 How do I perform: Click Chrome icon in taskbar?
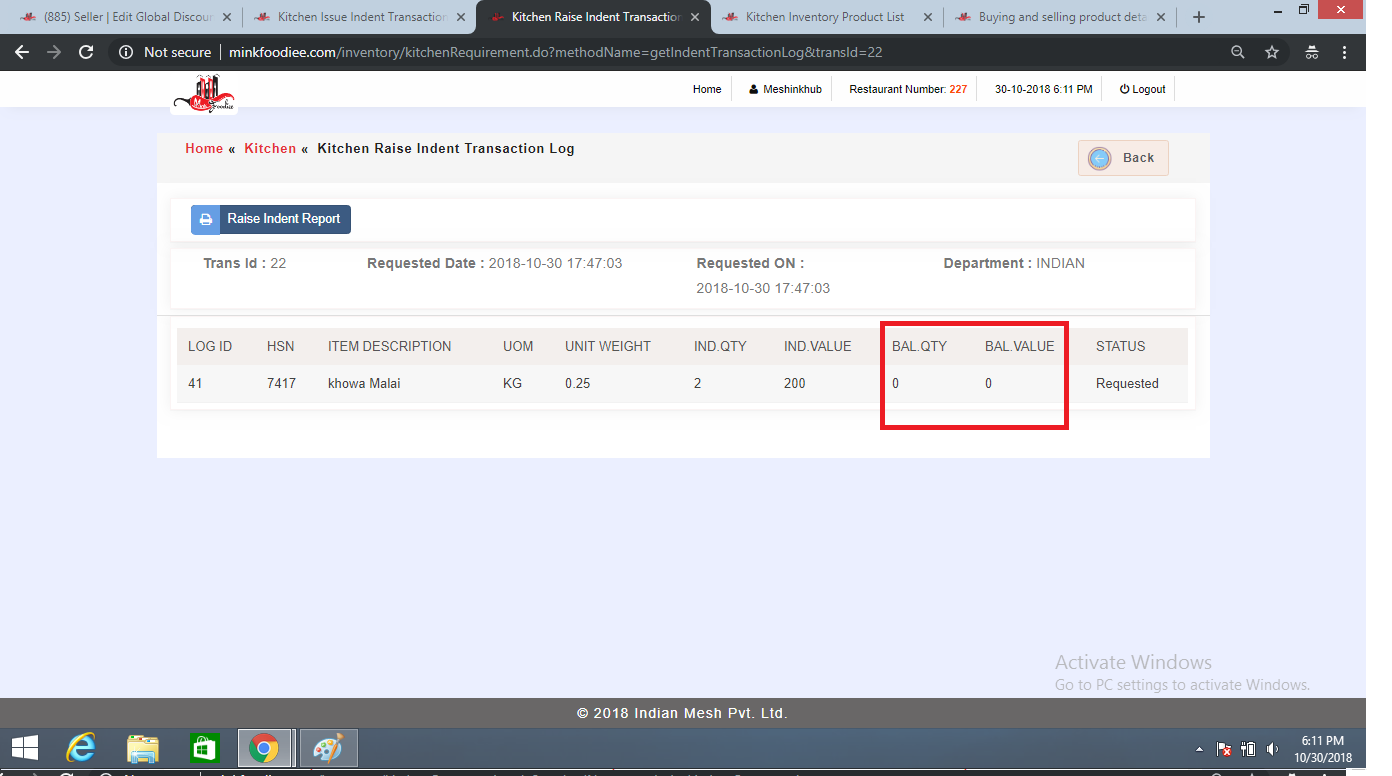pos(264,748)
